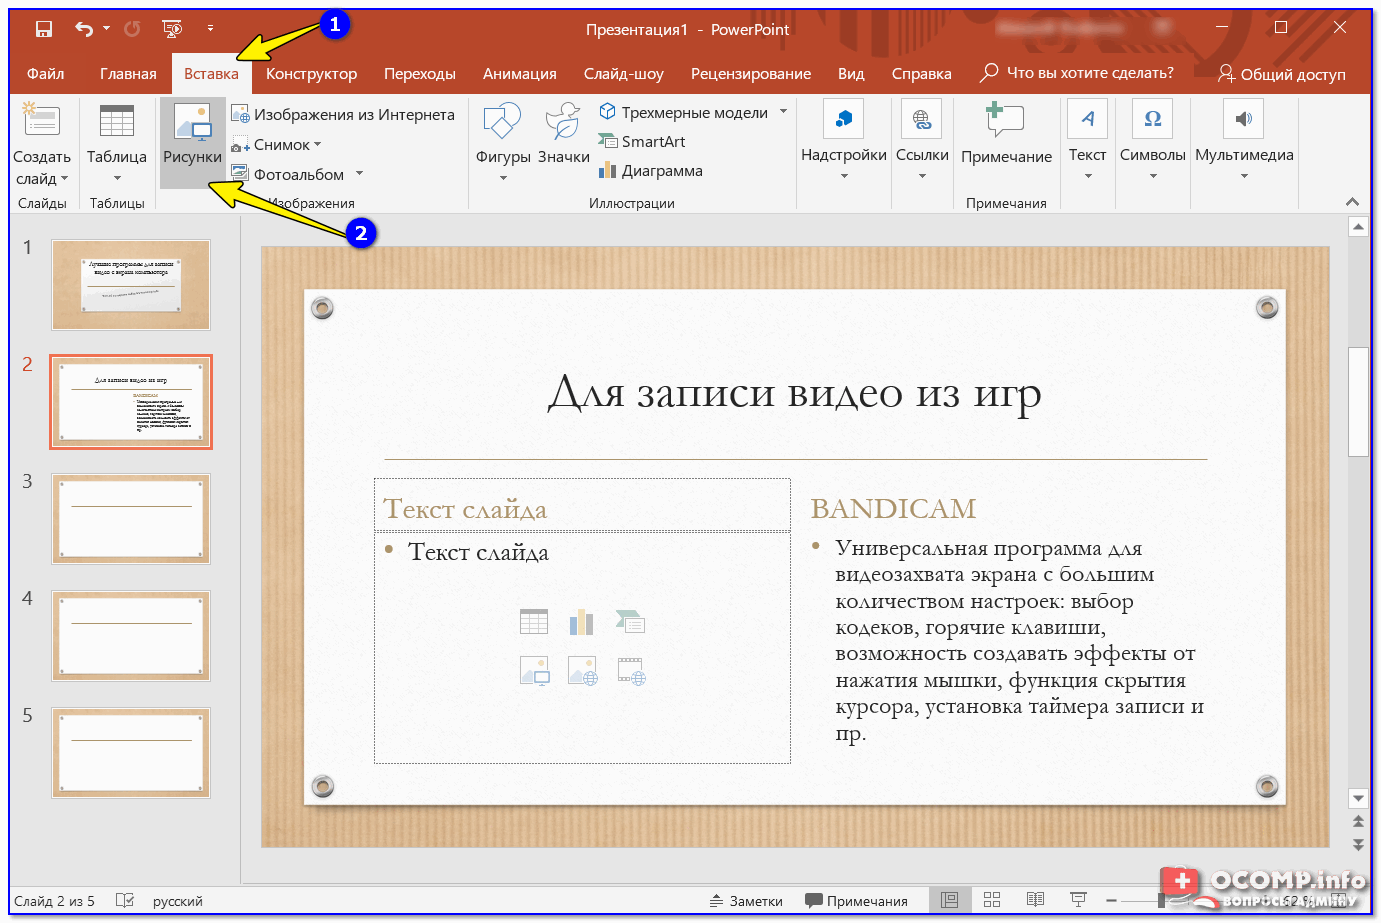Expand the Фотоальбом dropdown arrow
Image resolution: width=1381 pixels, height=923 pixels.
pos(359,174)
